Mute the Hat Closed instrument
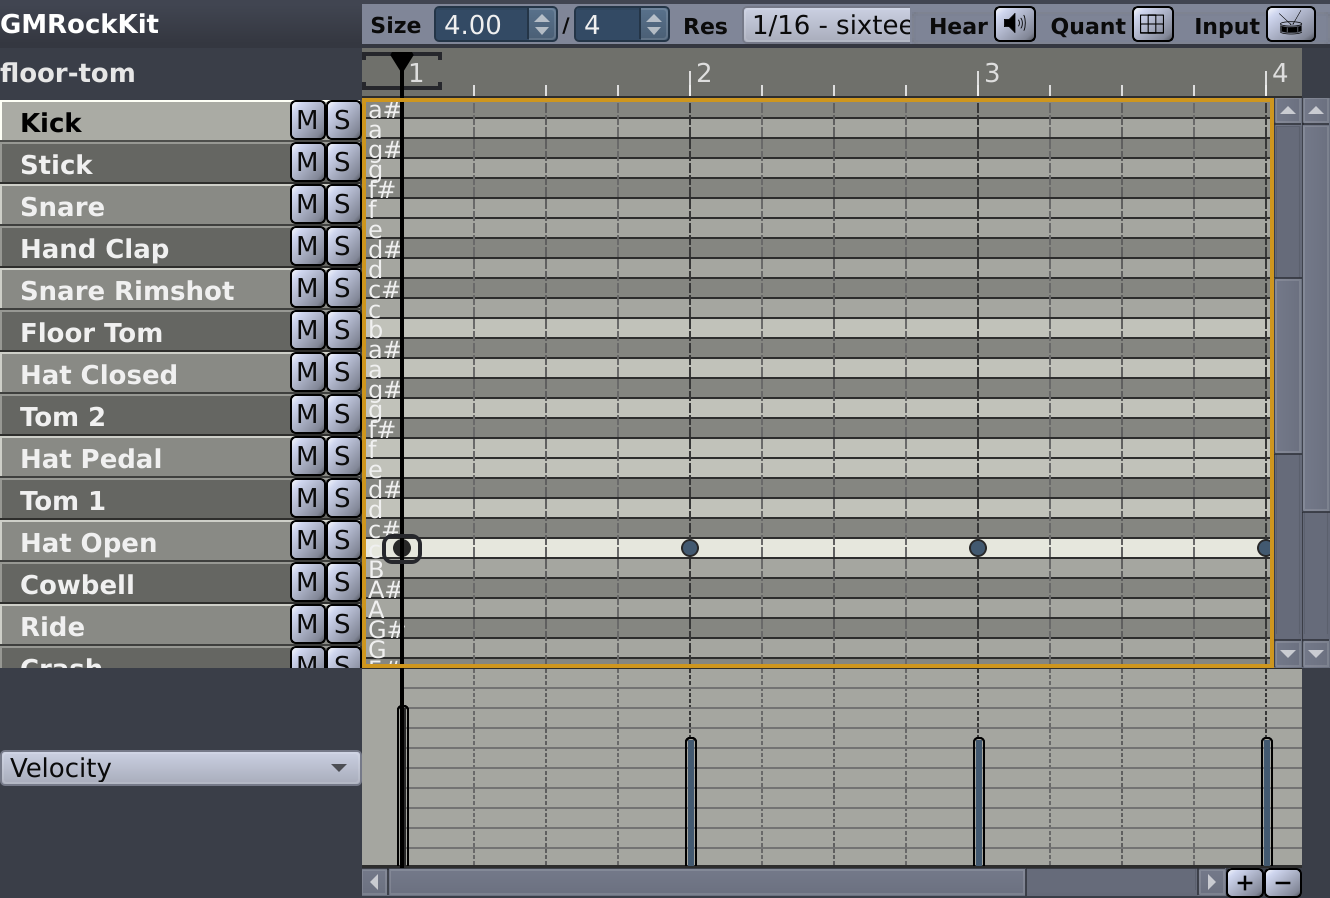The width and height of the screenshot is (1330, 898). point(307,372)
